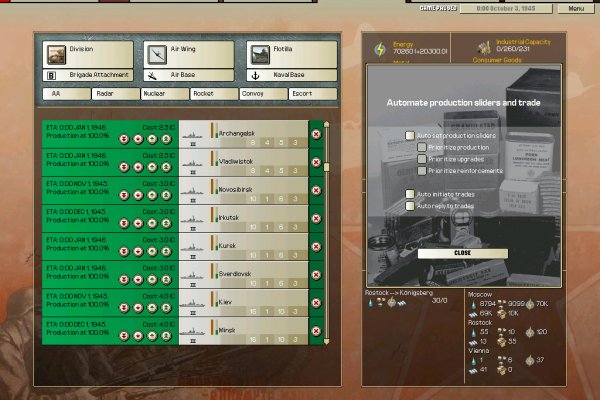Cancel the Irkutsk production order
Screen dimensions: 600x400
point(316,219)
